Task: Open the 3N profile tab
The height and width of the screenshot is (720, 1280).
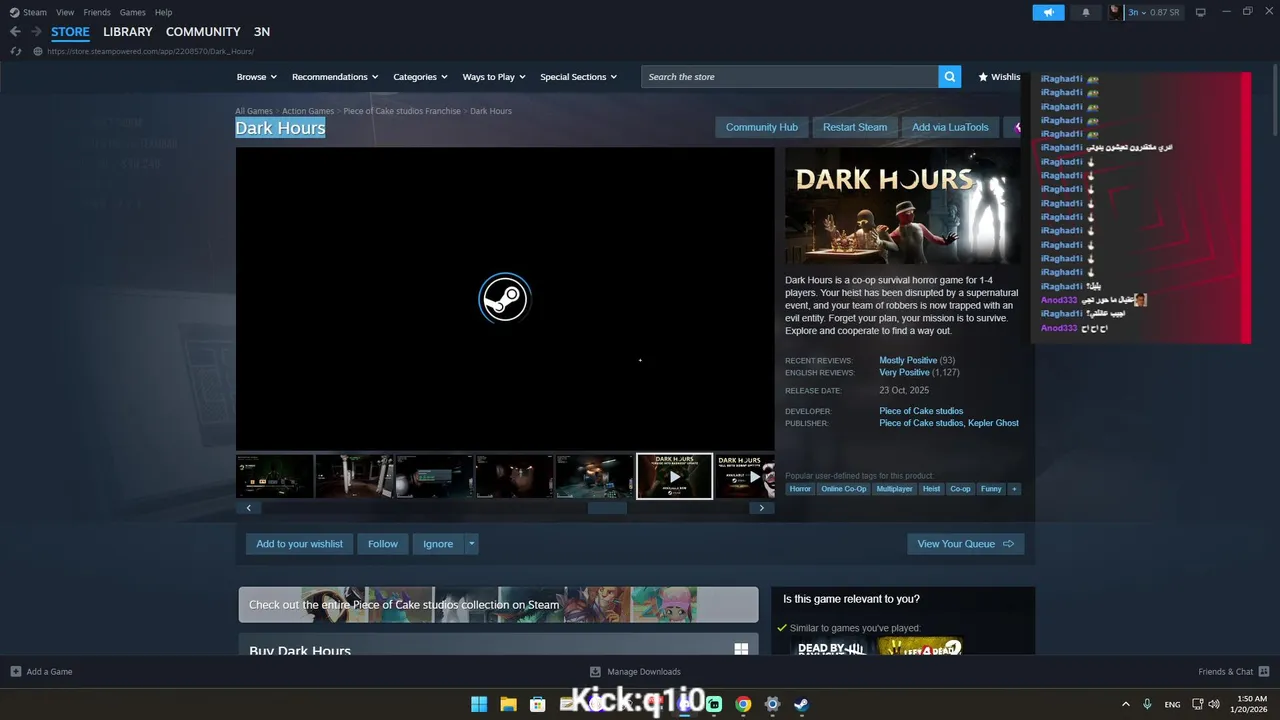Action: pyautogui.click(x=262, y=32)
